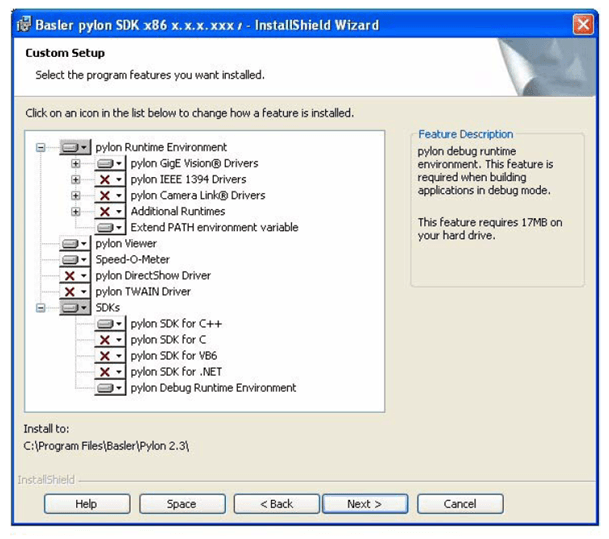
Task: Expand the pylon IEEE 1394 Drivers node
Action: 75,179
